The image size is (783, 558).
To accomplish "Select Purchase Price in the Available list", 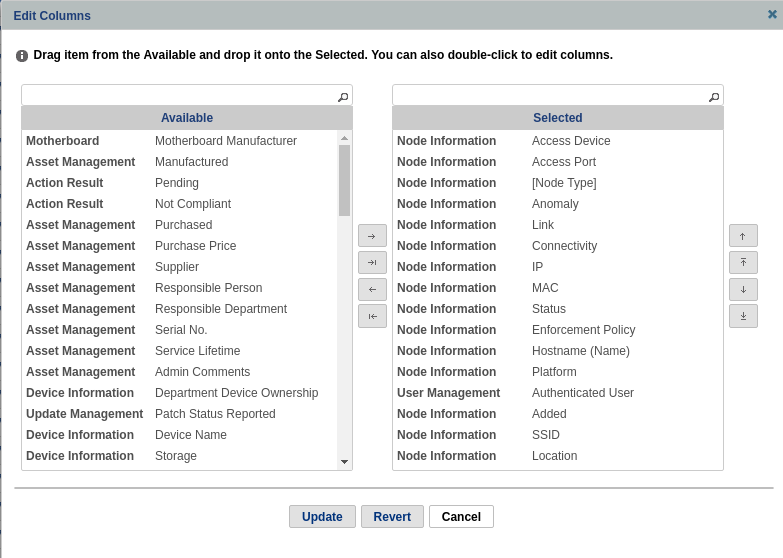I will point(195,246).
